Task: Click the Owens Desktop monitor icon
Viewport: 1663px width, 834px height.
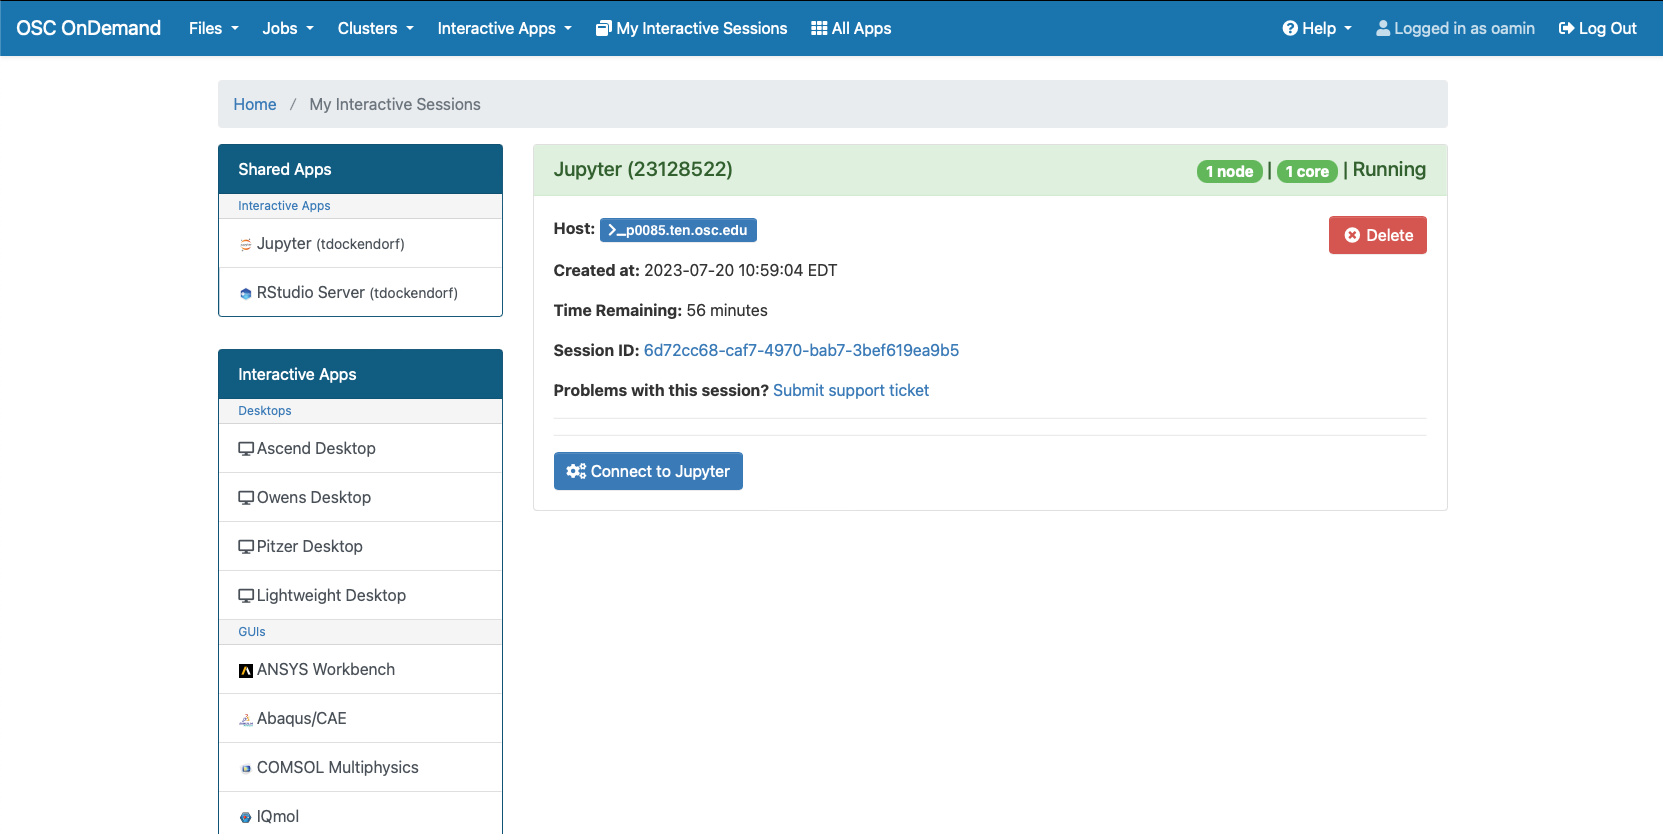Action: [246, 498]
